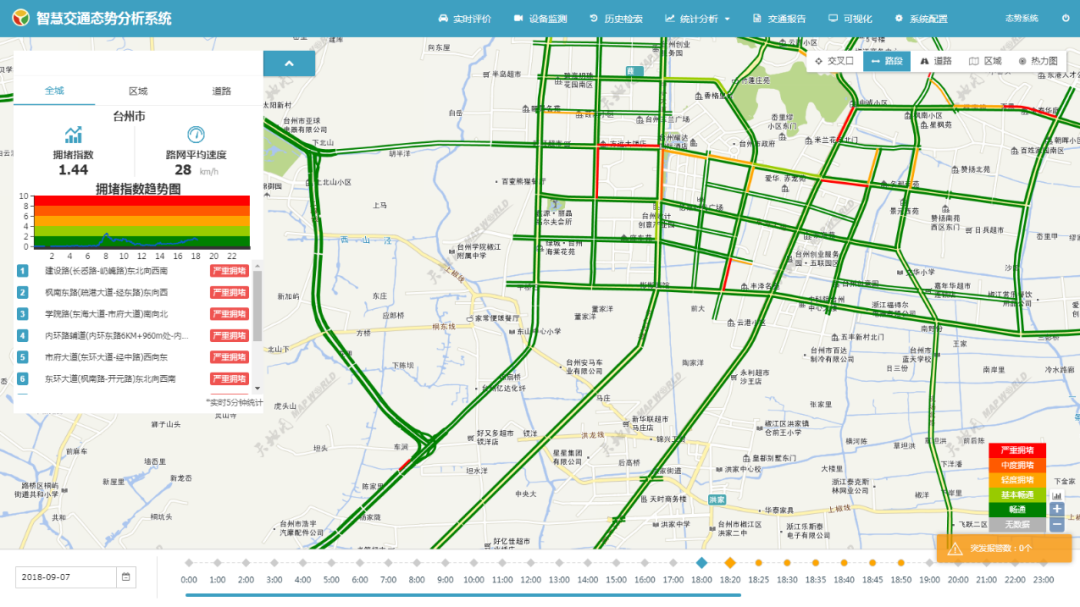1080x607 pixels.
Task: Click the rank 2 badge for 枫南东路
Action: [23, 292]
